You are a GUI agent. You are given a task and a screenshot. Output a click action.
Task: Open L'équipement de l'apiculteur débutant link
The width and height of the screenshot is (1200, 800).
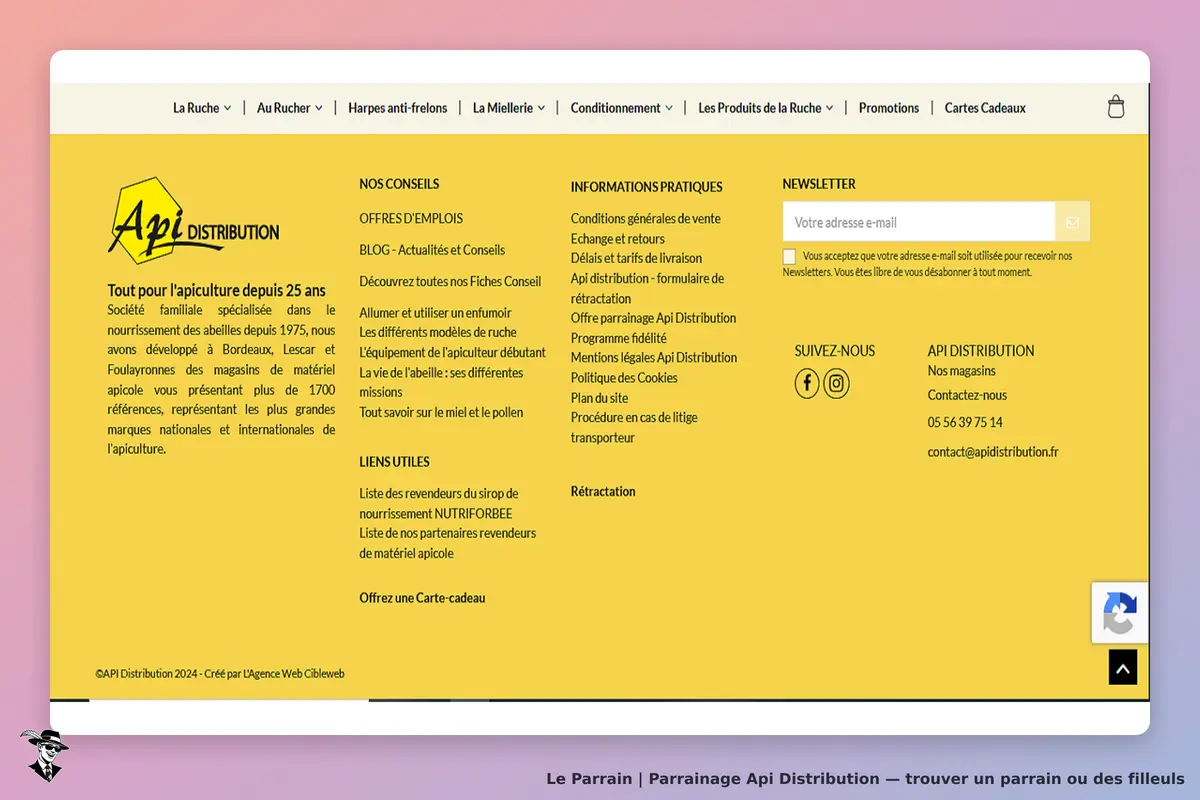tap(453, 352)
